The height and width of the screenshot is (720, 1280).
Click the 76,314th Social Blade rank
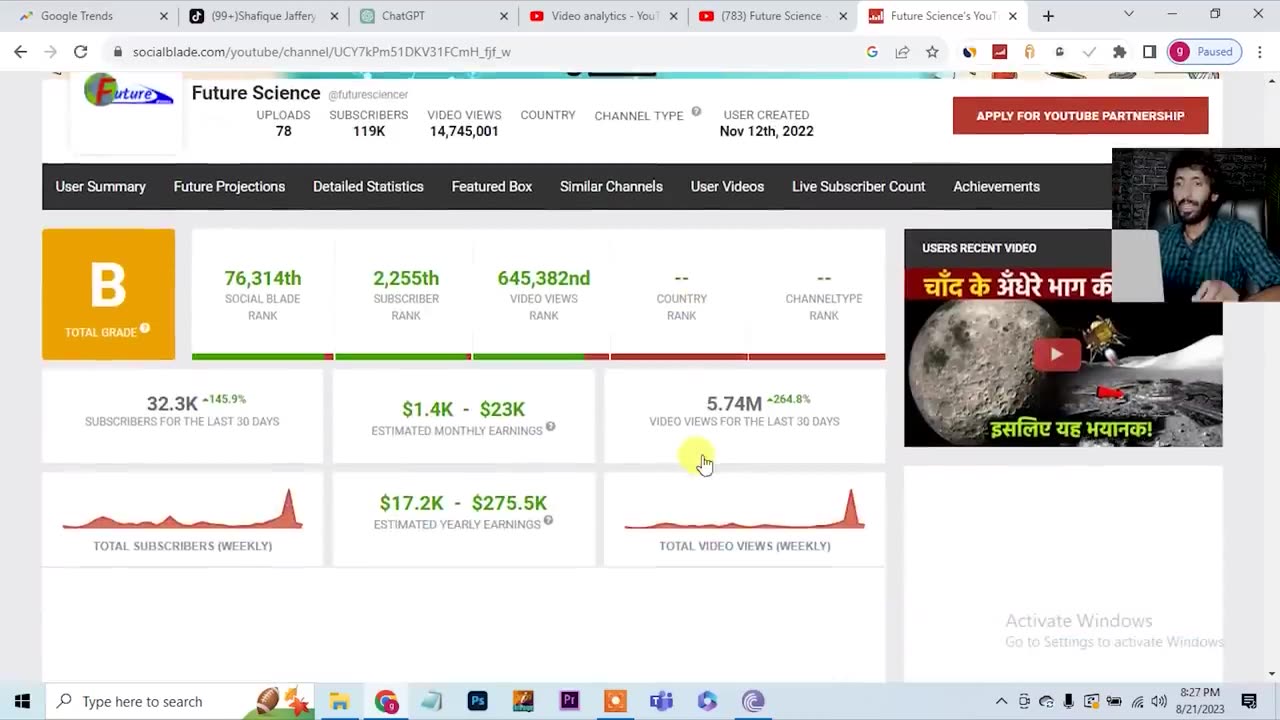(x=262, y=278)
